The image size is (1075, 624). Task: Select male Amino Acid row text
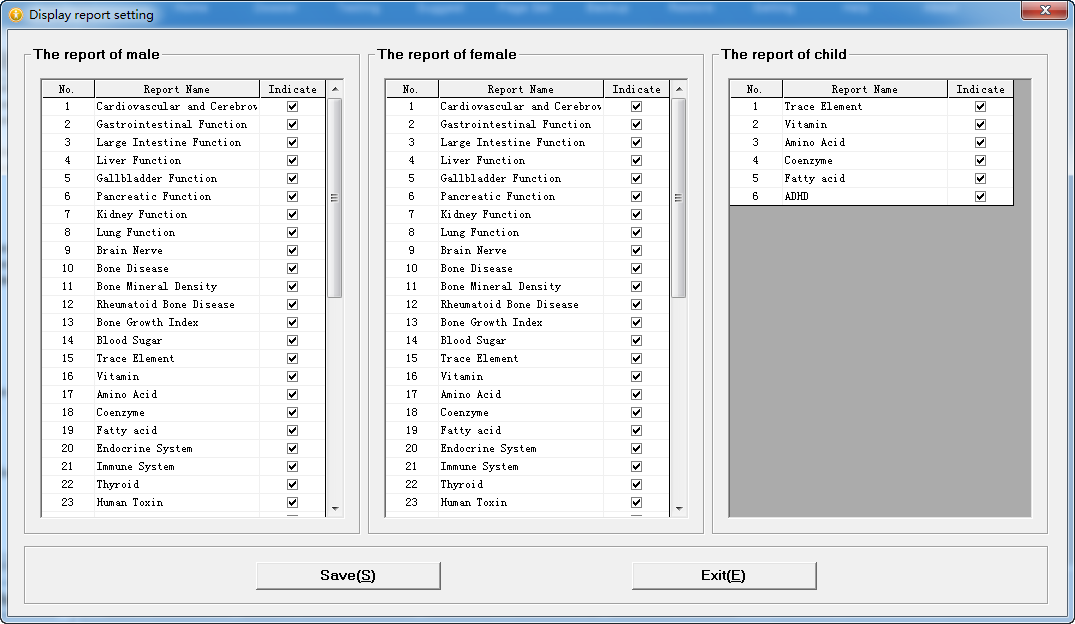pyautogui.click(x=127, y=394)
